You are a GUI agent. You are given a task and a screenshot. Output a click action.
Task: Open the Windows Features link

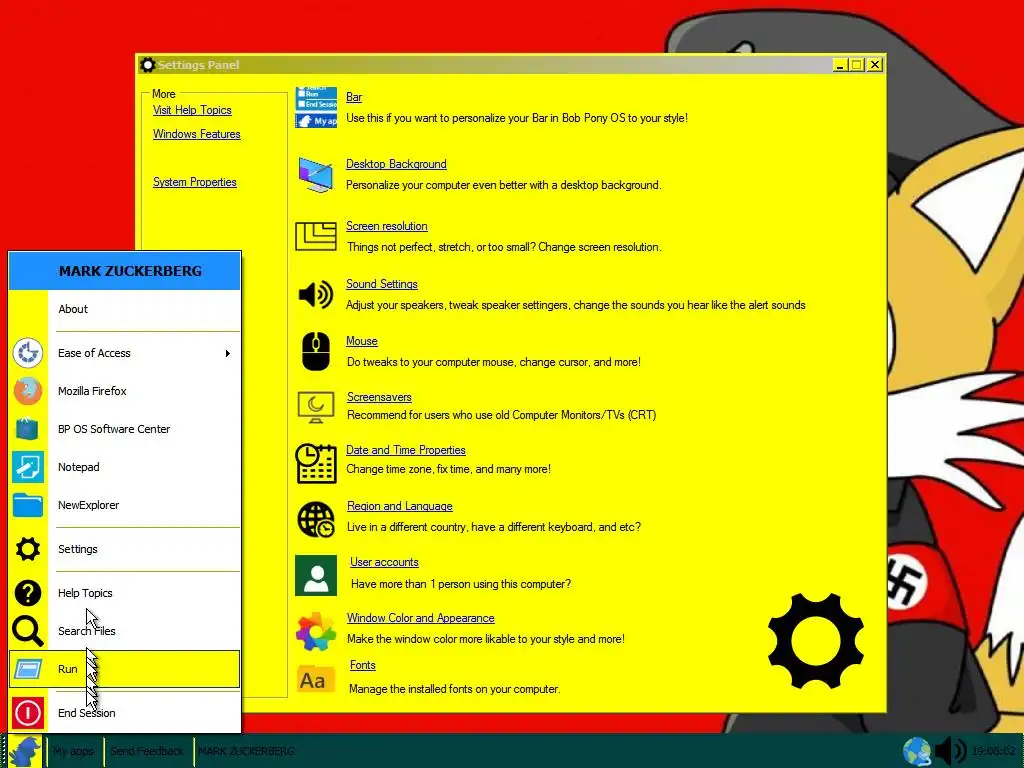coord(197,134)
